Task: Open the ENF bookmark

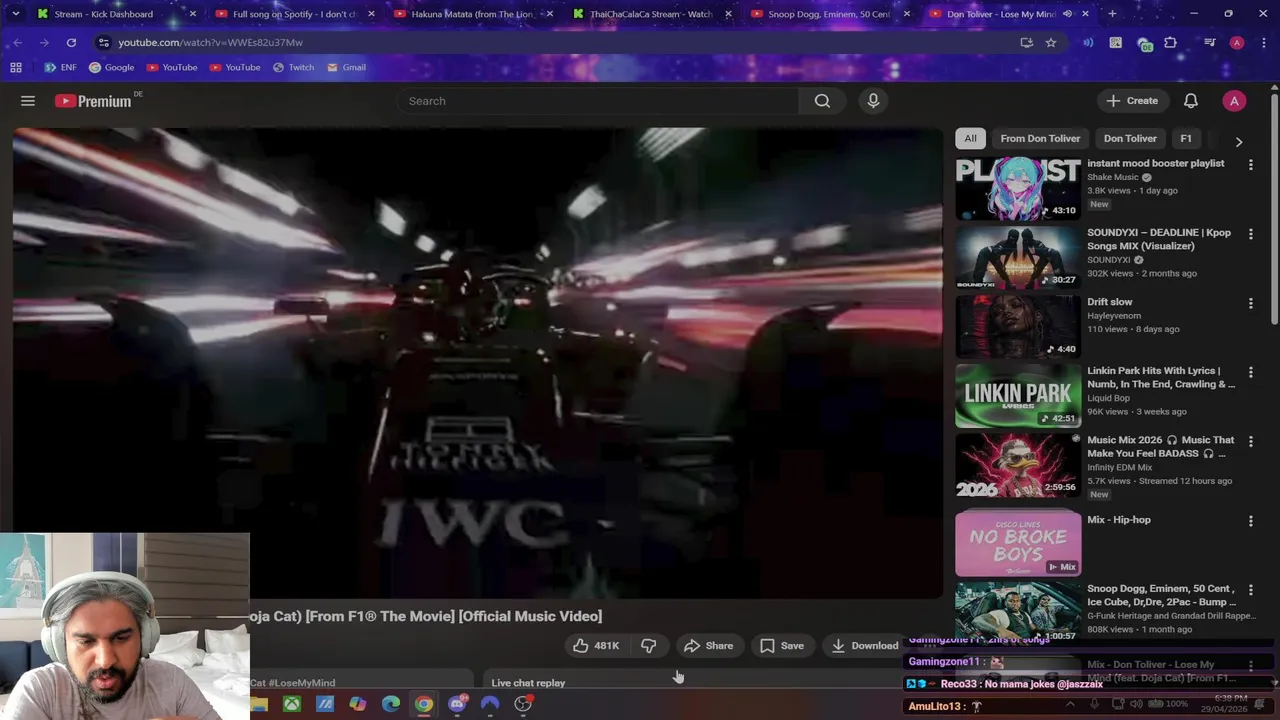Action: click(x=60, y=67)
